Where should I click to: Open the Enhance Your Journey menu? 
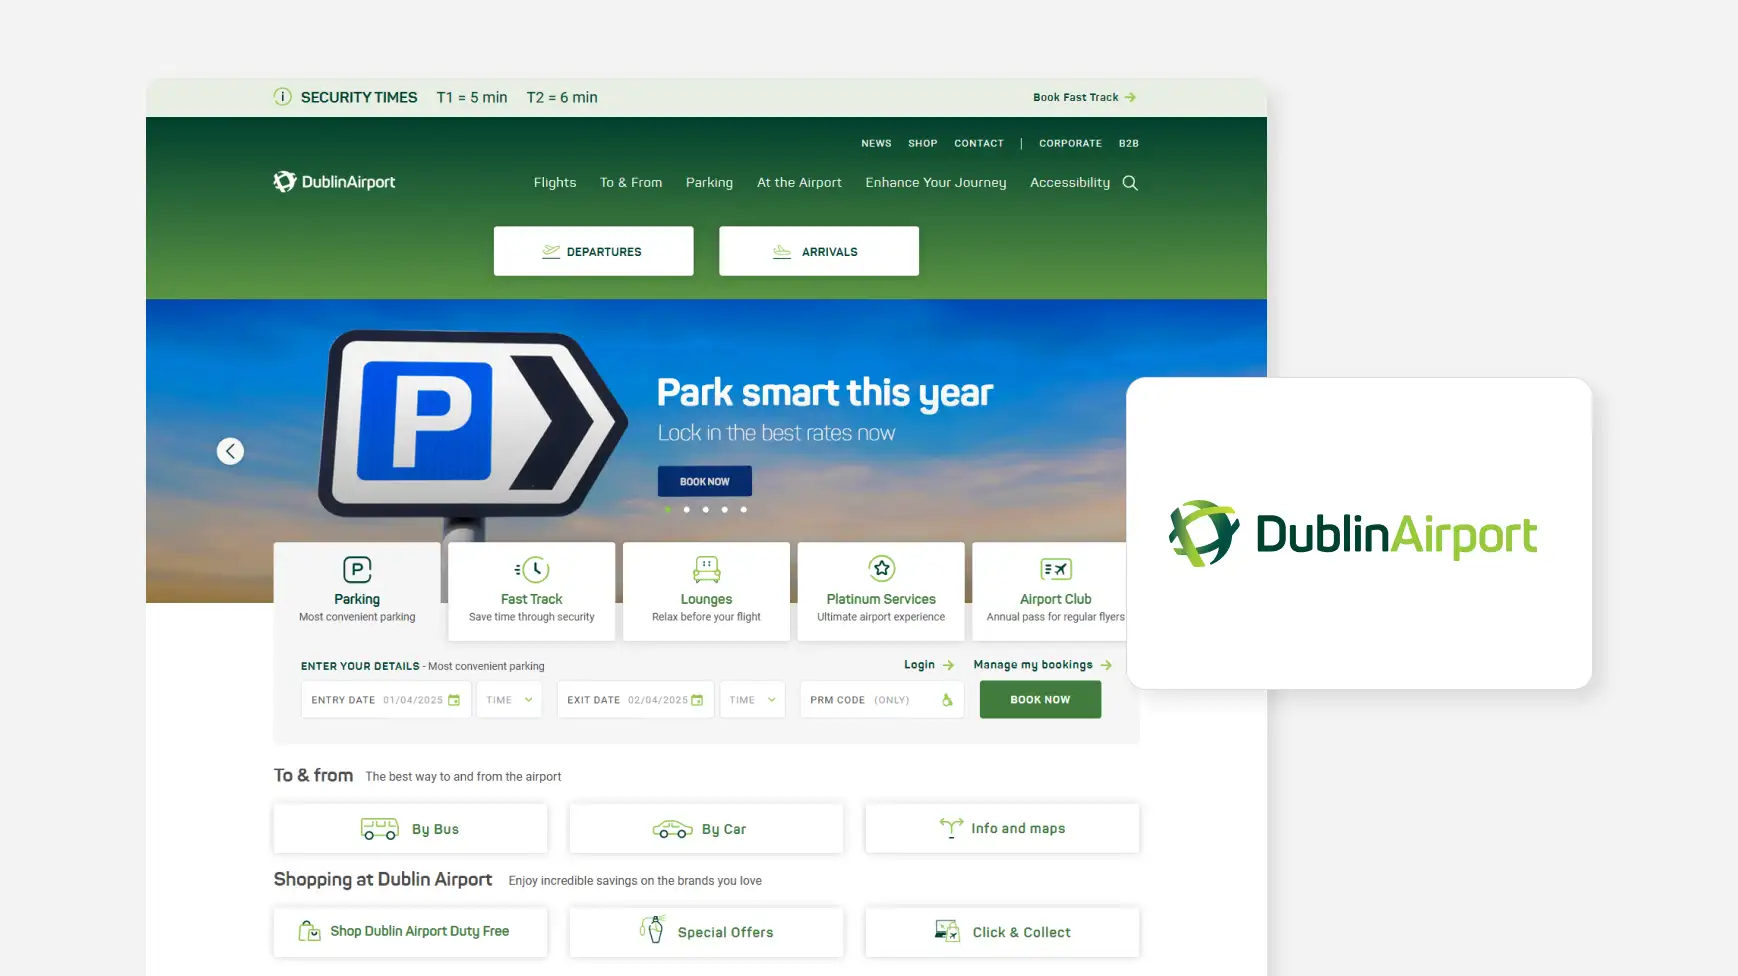936,183
